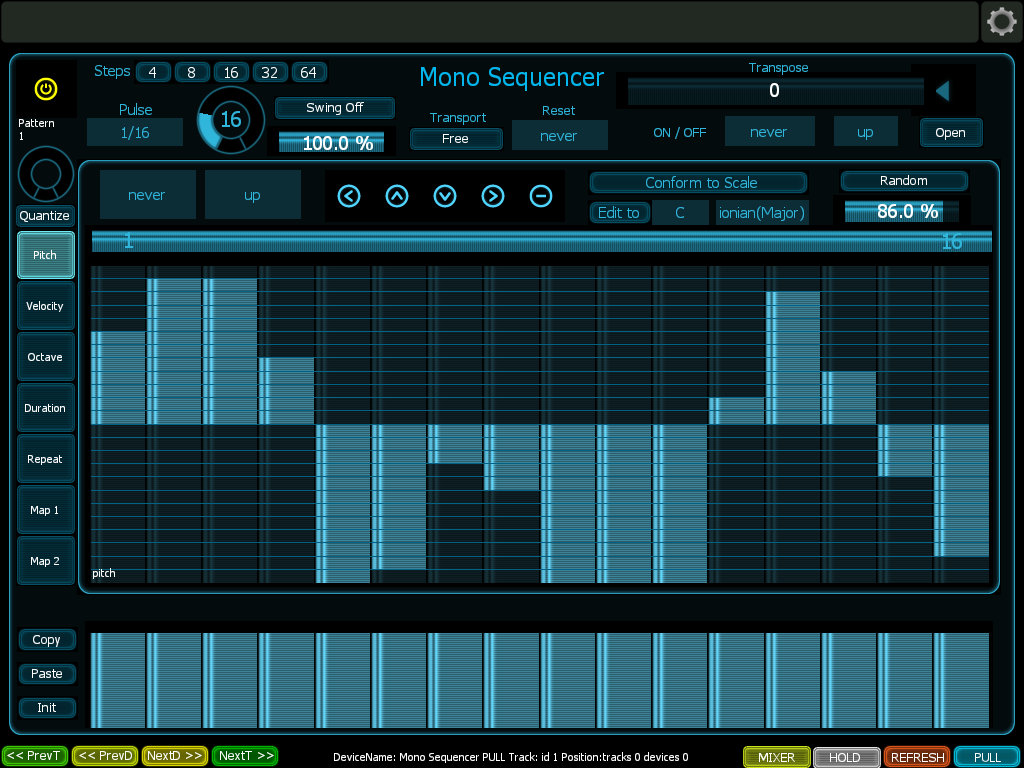Screen dimensions: 1024x768
Task: Click the Init button
Action: point(46,707)
